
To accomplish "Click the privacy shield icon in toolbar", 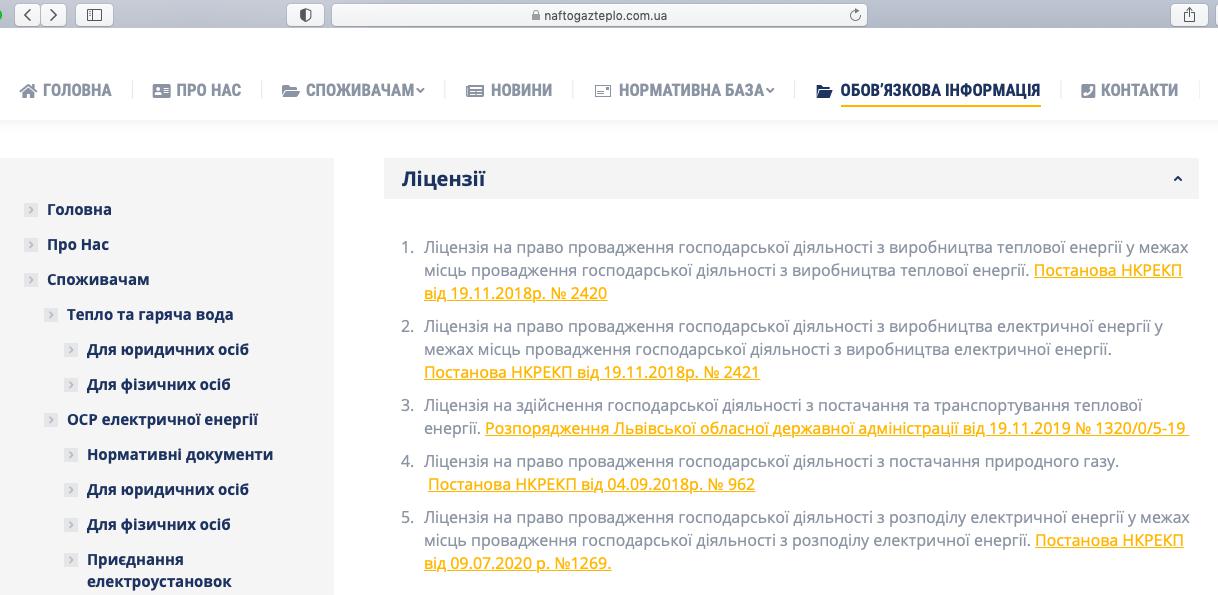I will pos(305,15).
